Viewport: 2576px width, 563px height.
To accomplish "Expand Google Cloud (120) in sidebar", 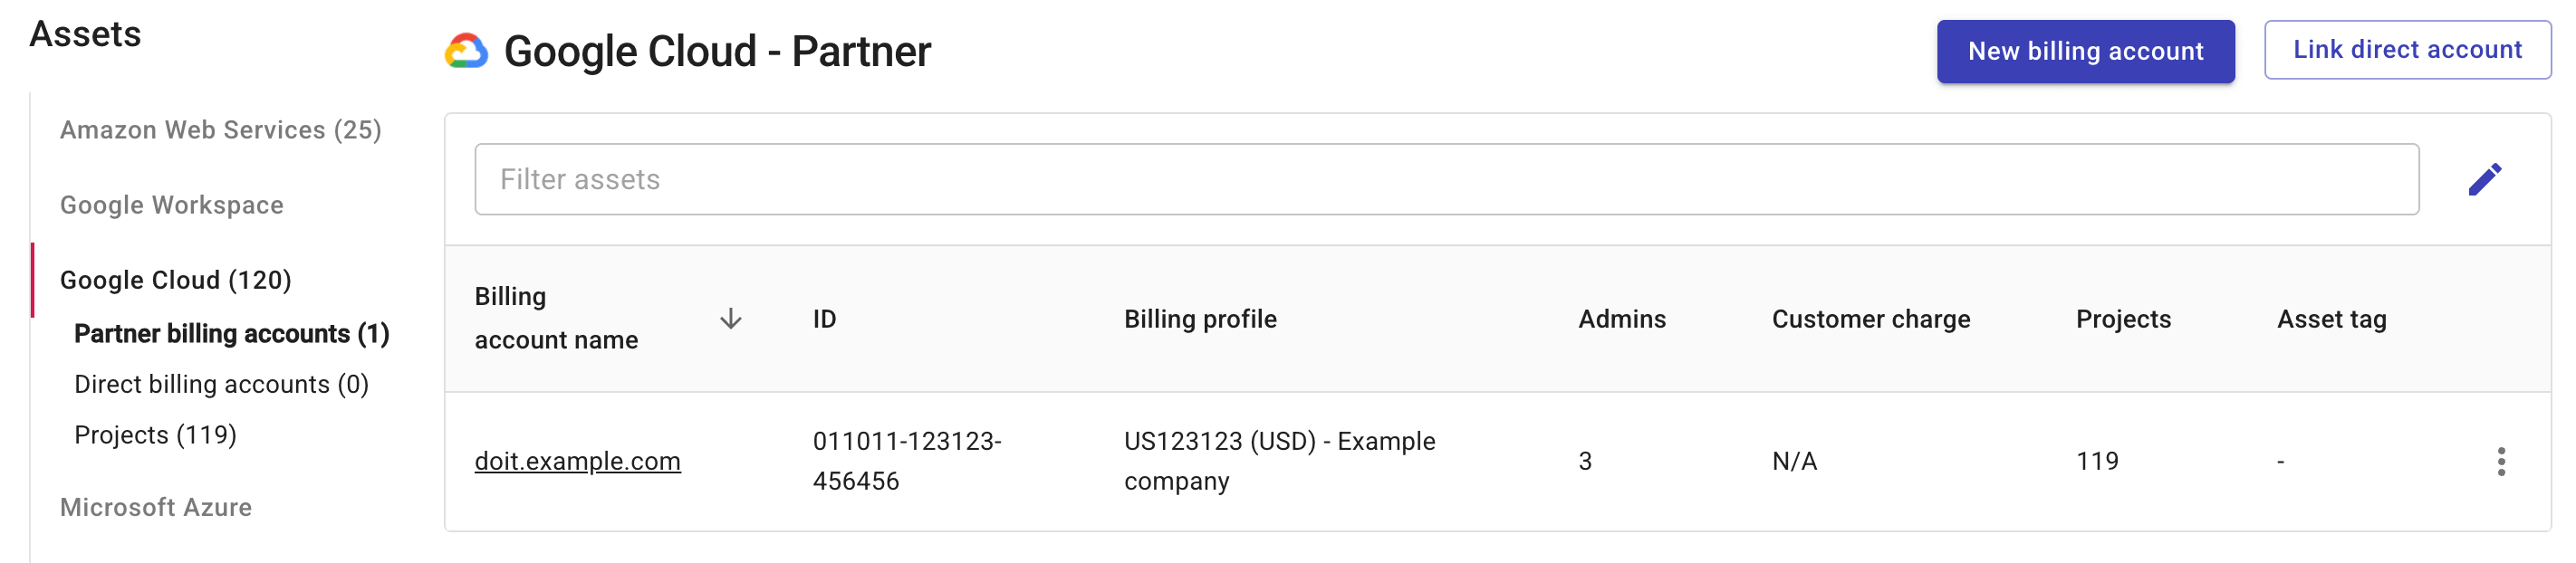I will click(x=177, y=279).
